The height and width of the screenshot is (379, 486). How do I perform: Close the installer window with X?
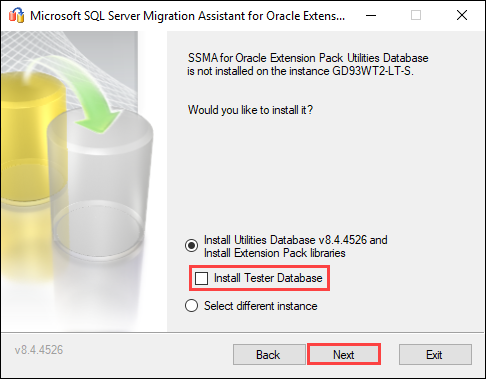pyautogui.click(x=462, y=15)
